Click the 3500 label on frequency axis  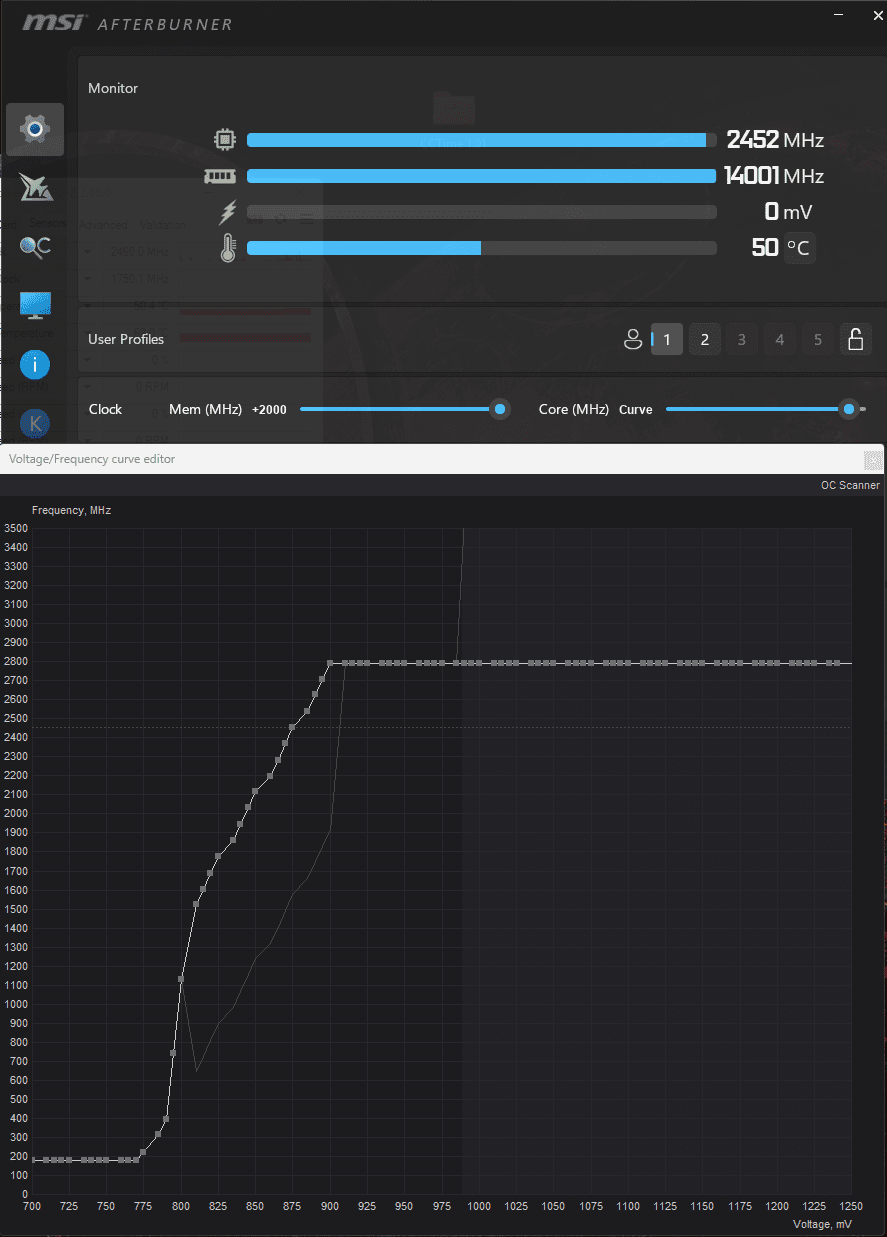(x=16, y=528)
